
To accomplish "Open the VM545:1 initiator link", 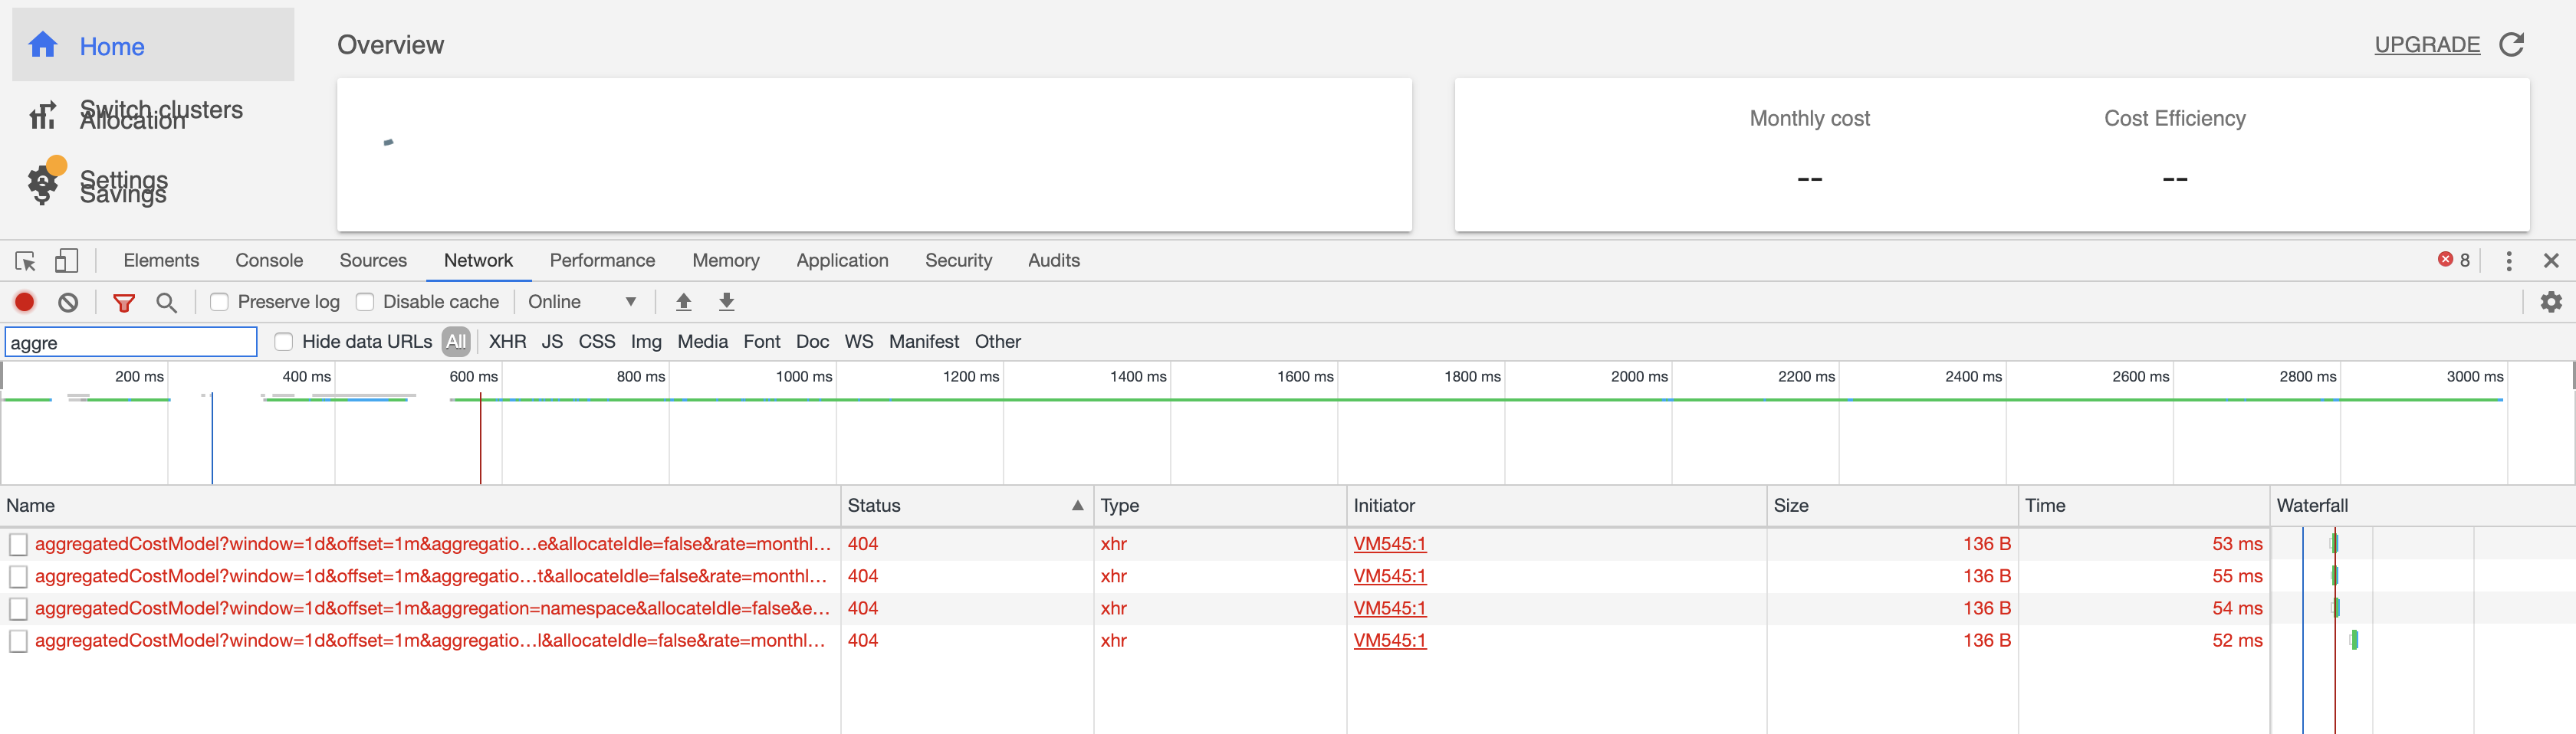I will pyautogui.click(x=1390, y=544).
